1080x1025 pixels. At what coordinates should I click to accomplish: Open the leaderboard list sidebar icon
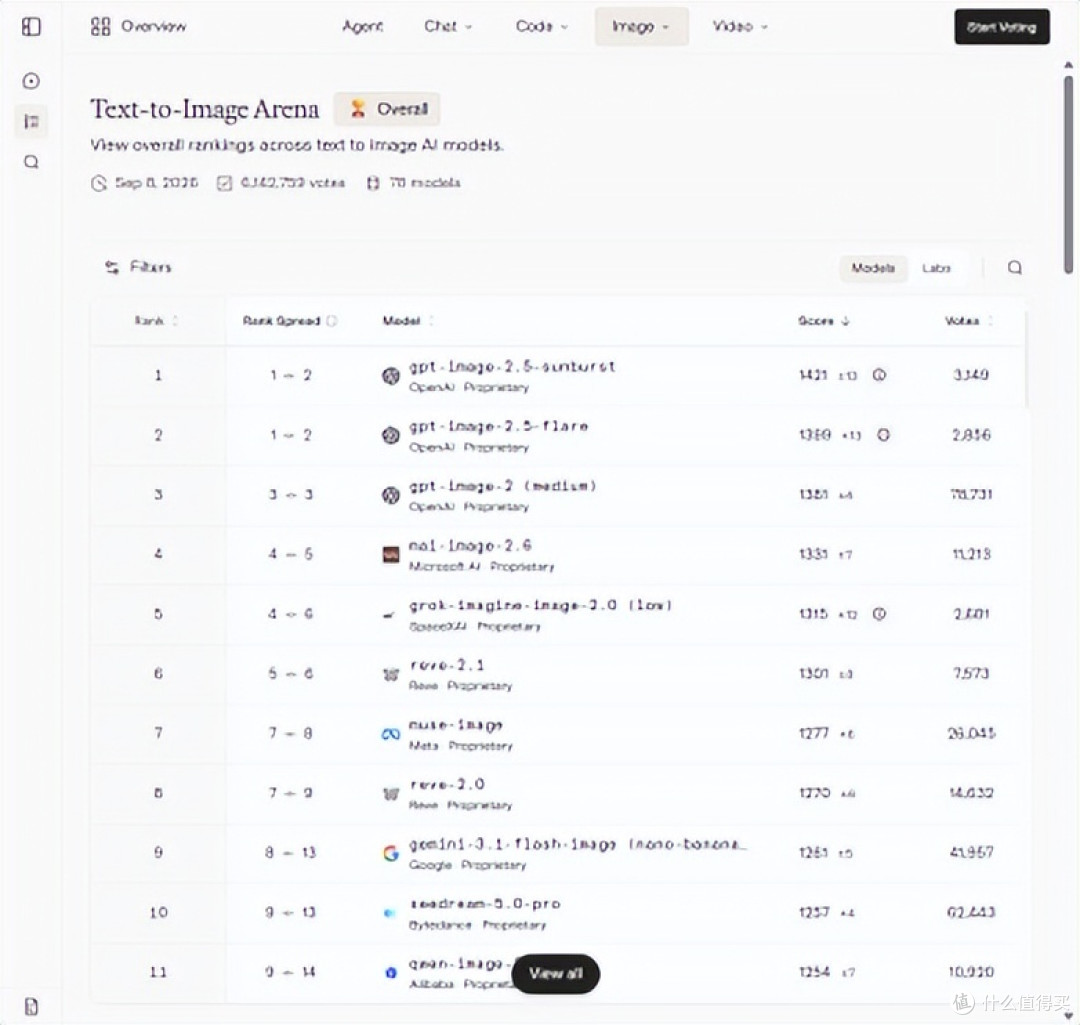point(31,122)
